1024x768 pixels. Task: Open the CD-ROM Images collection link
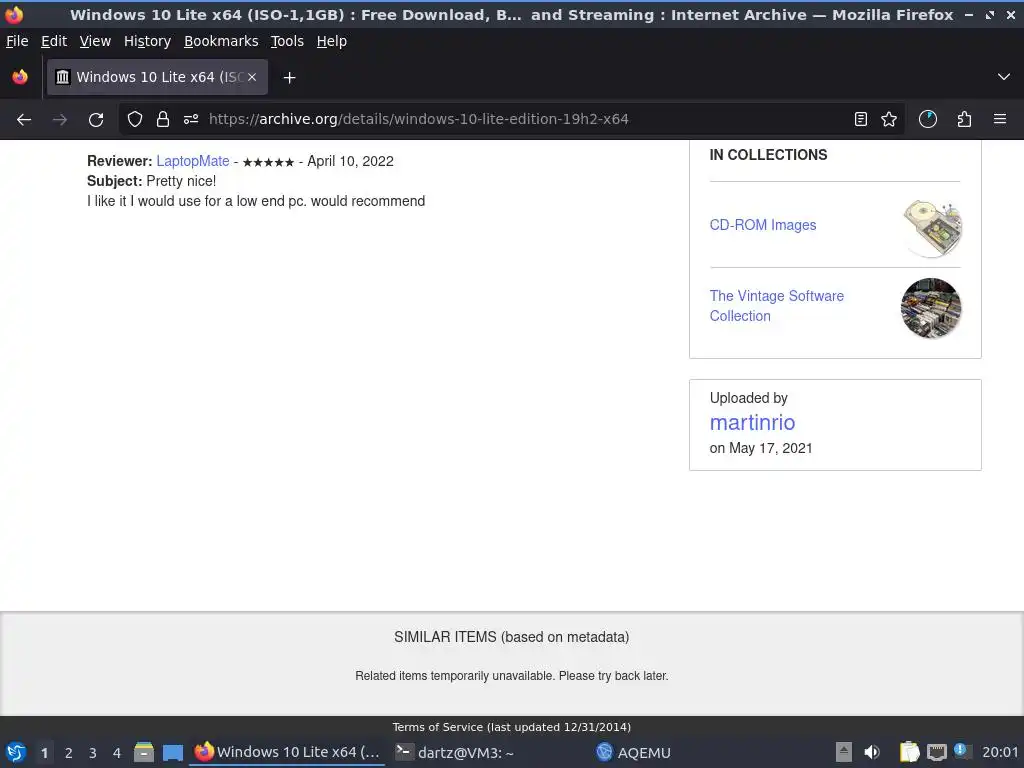tap(763, 225)
